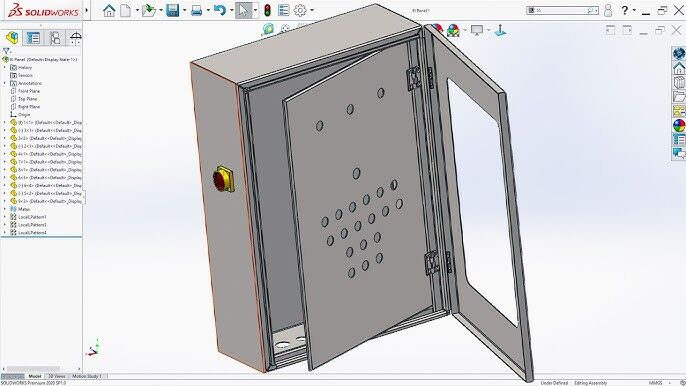The height and width of the screenshot is (386, 686).
Task: Click the user login silhouette icon
Action: pyautogui.click(x=608, y=10)
